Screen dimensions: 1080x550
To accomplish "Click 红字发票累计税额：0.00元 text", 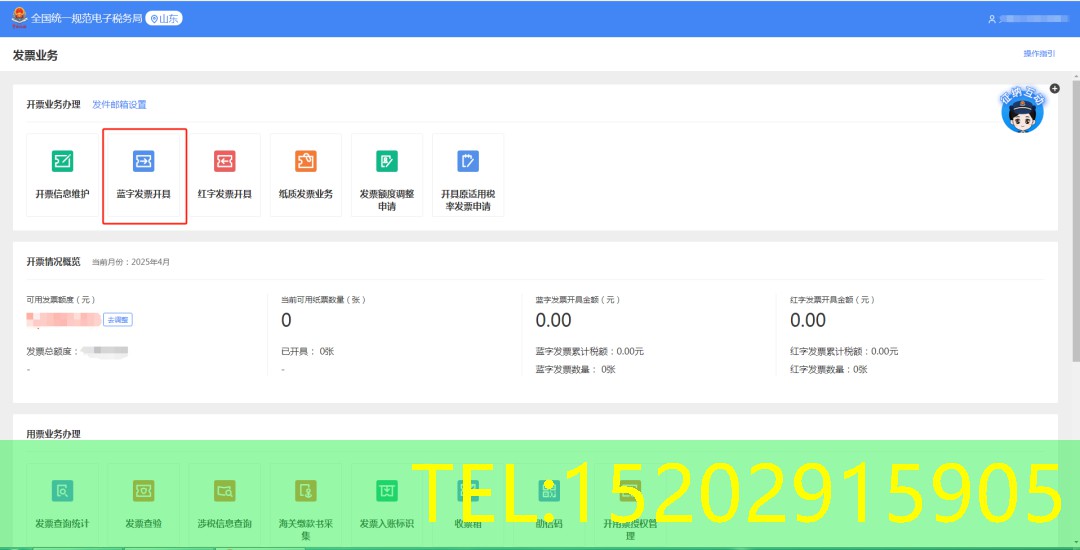I will coord(844,351).
